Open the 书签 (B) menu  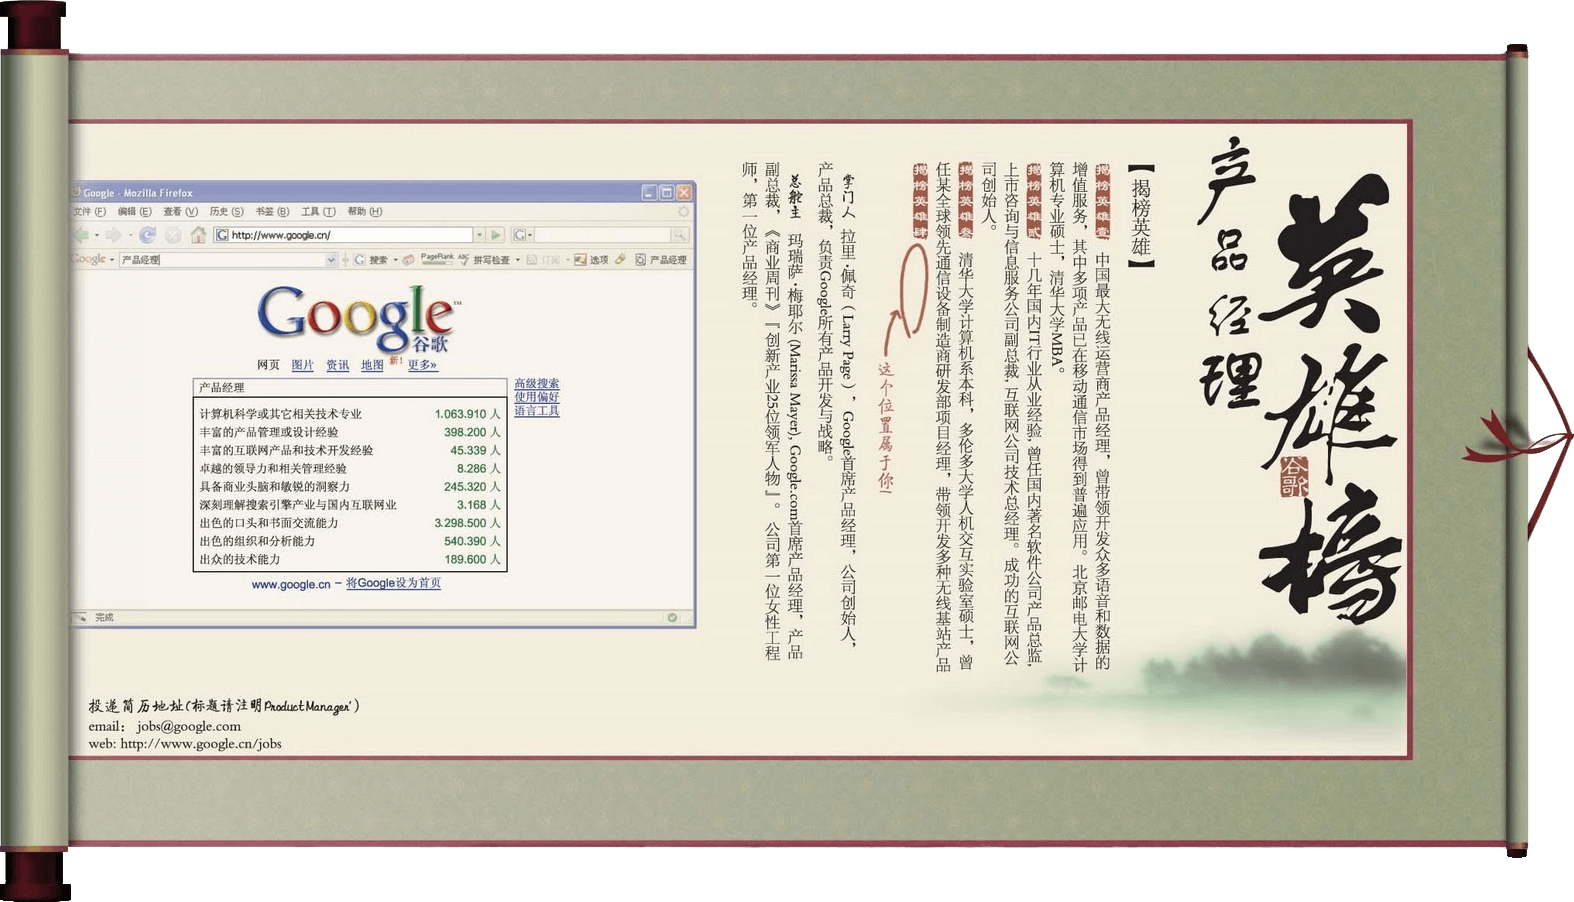click(272, 211)
